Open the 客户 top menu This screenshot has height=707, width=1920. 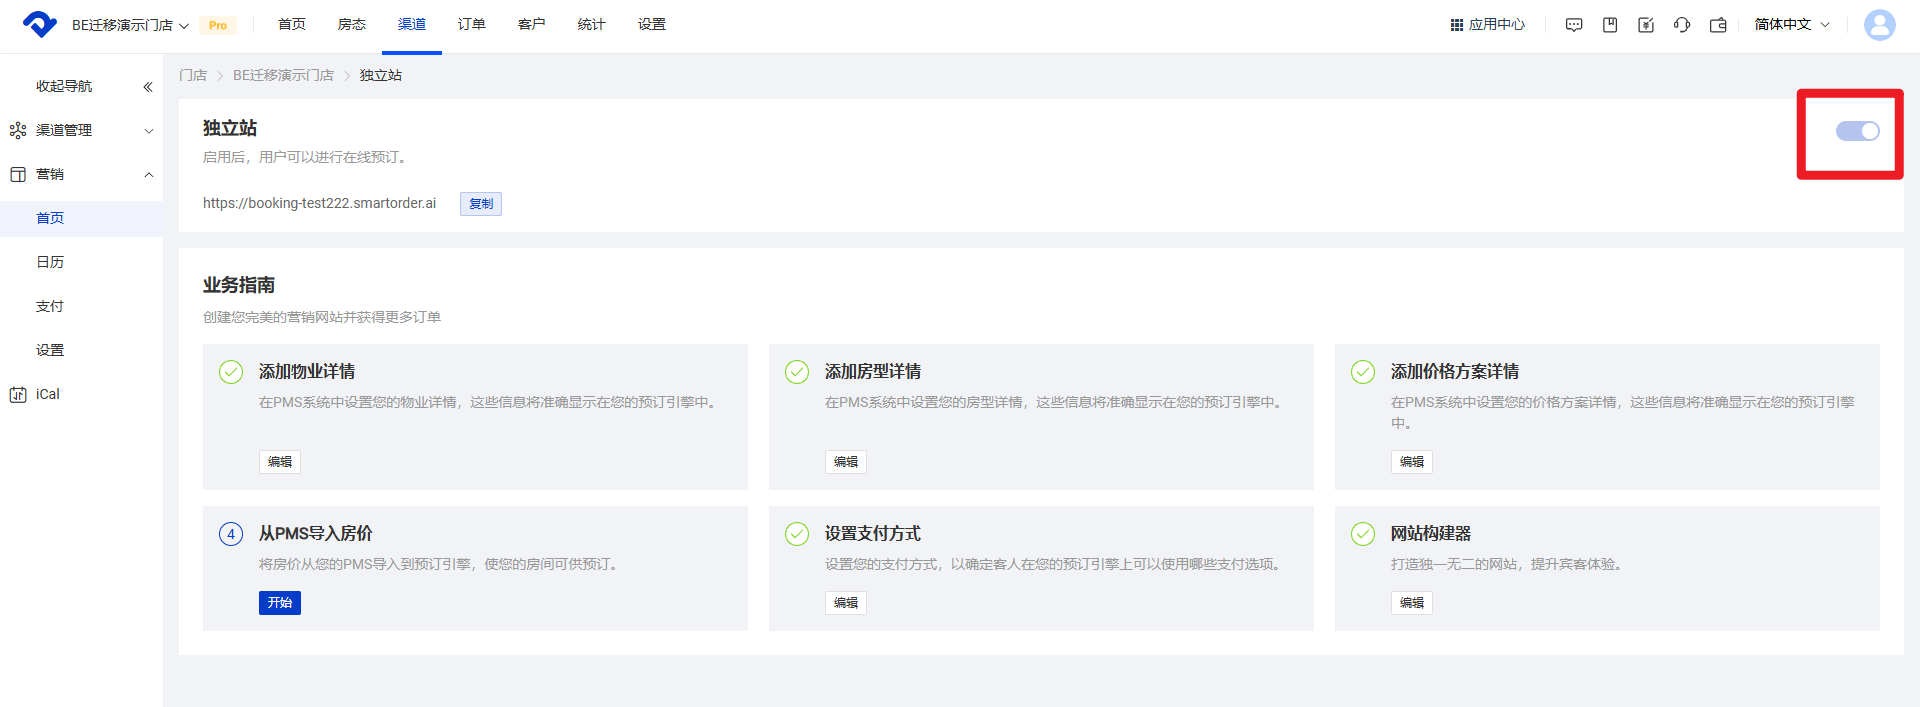(x=532, y=24)
